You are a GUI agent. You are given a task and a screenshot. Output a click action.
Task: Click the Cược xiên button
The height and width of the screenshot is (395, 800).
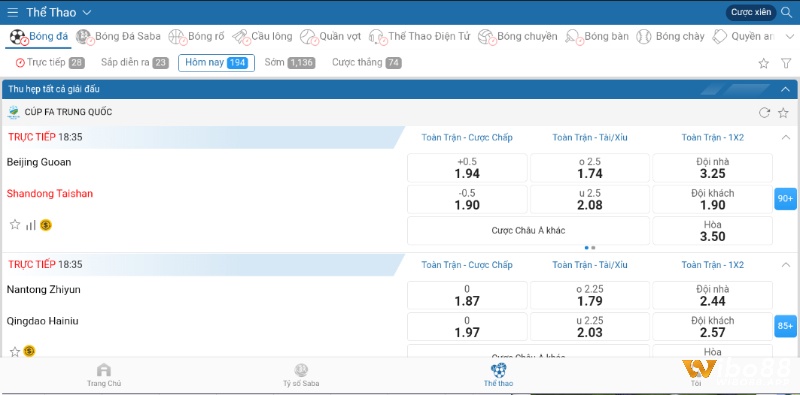click(751, 12)
